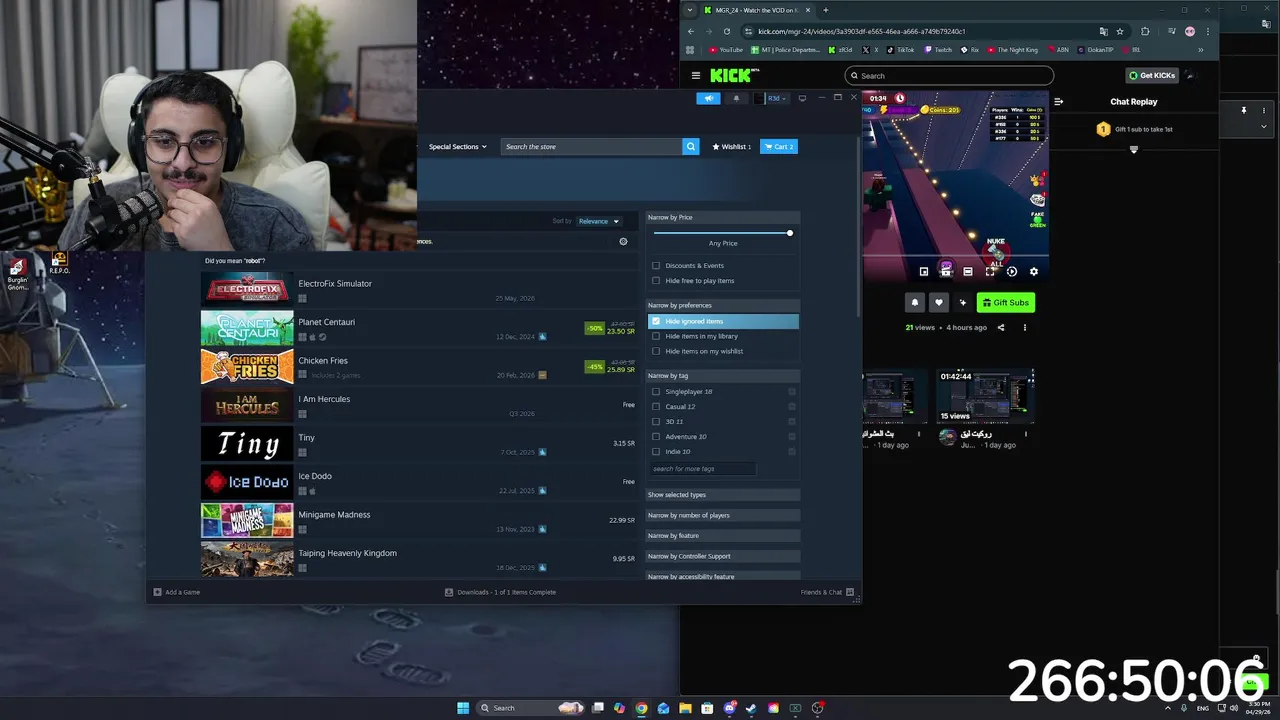Check Discounts & Events filter
Screen dimensions: 1280x720
click(x=656, y=265)
